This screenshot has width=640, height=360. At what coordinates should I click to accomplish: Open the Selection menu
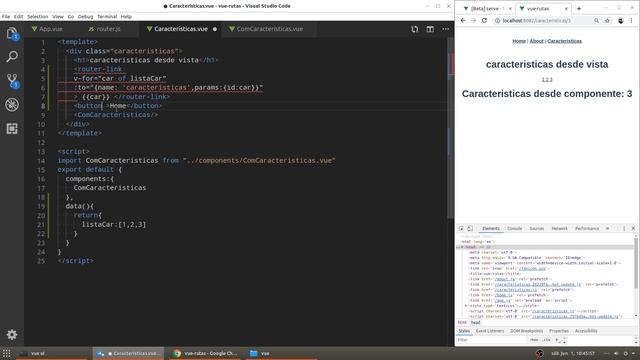coord(38,17)
